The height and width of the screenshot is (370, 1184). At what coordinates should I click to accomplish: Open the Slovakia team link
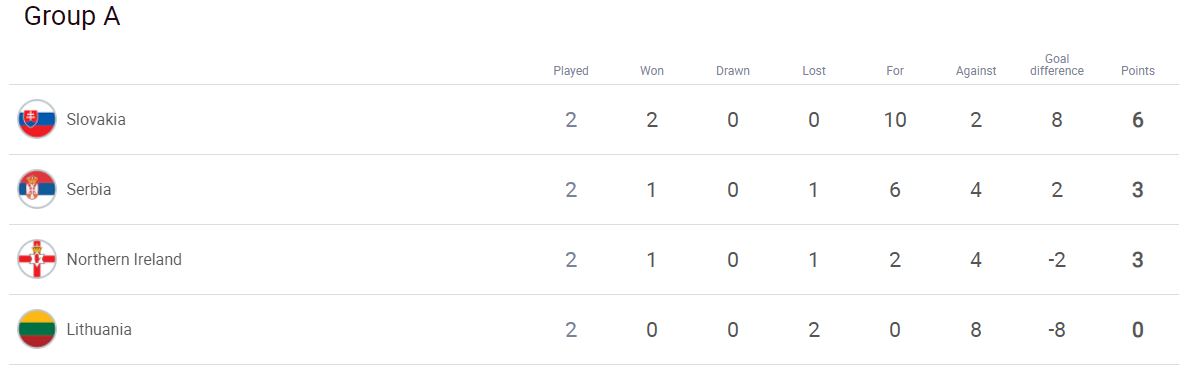96,119
